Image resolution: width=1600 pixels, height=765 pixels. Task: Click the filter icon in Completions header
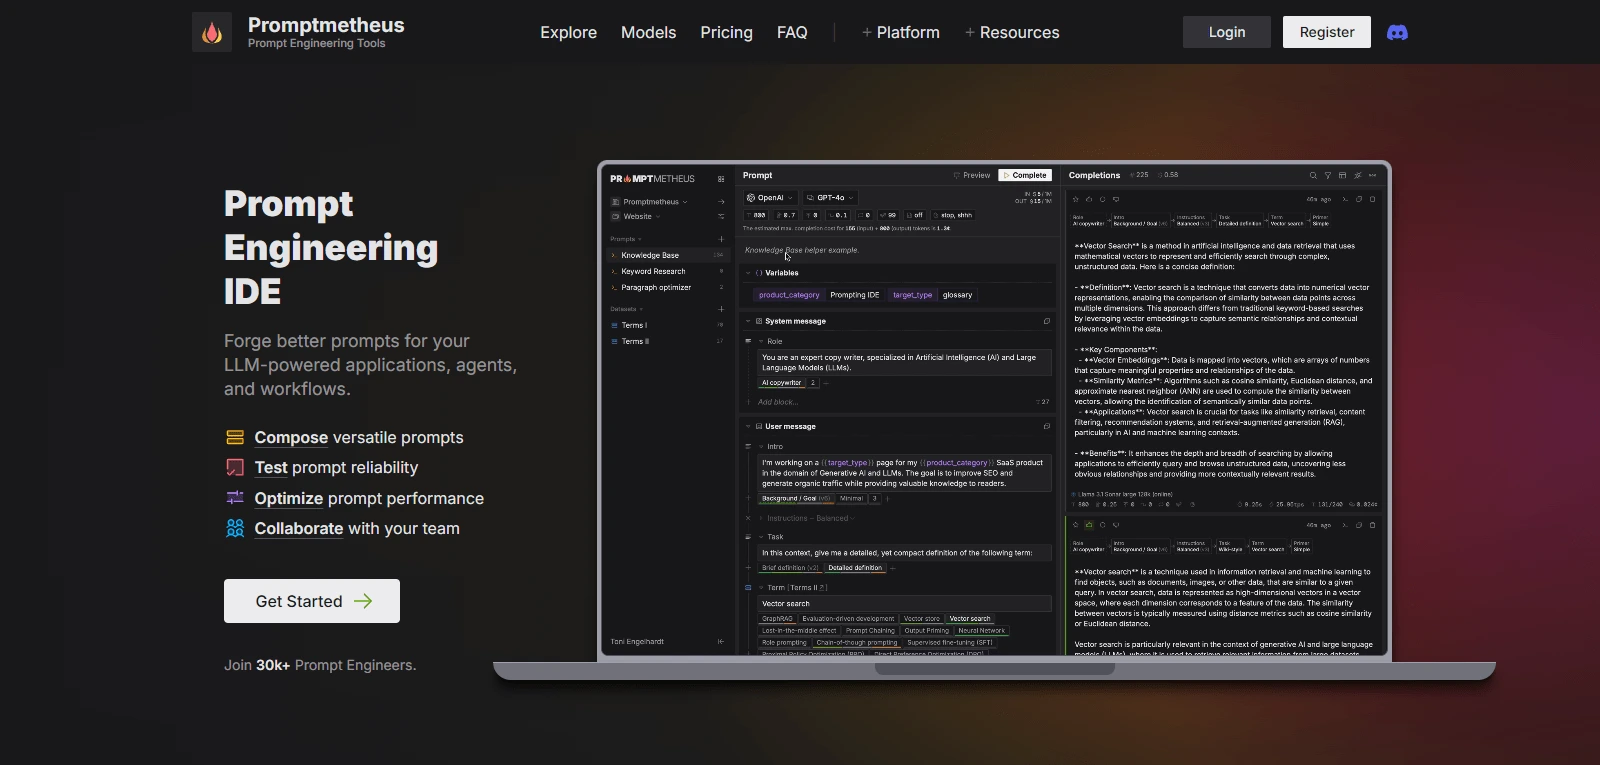pyautogui.click(x=1328, y=175)
